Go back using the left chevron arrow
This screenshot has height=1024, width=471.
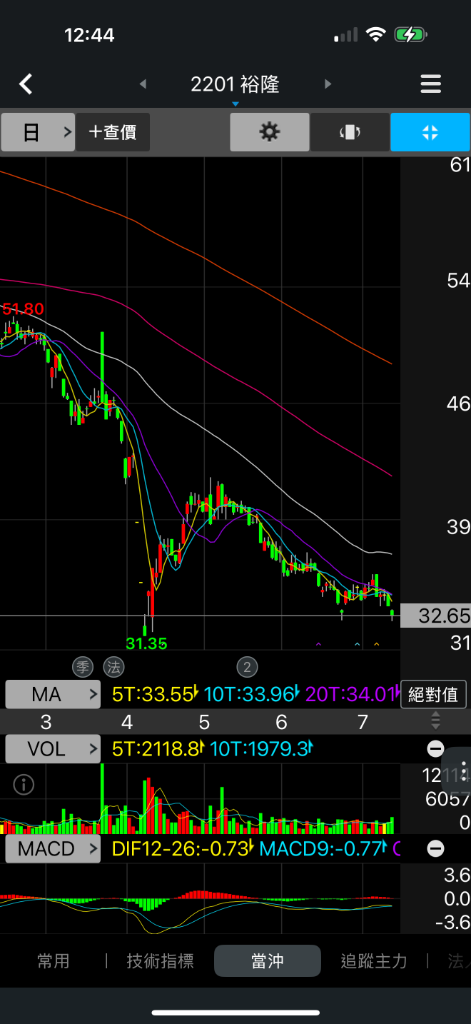[25, 84]
